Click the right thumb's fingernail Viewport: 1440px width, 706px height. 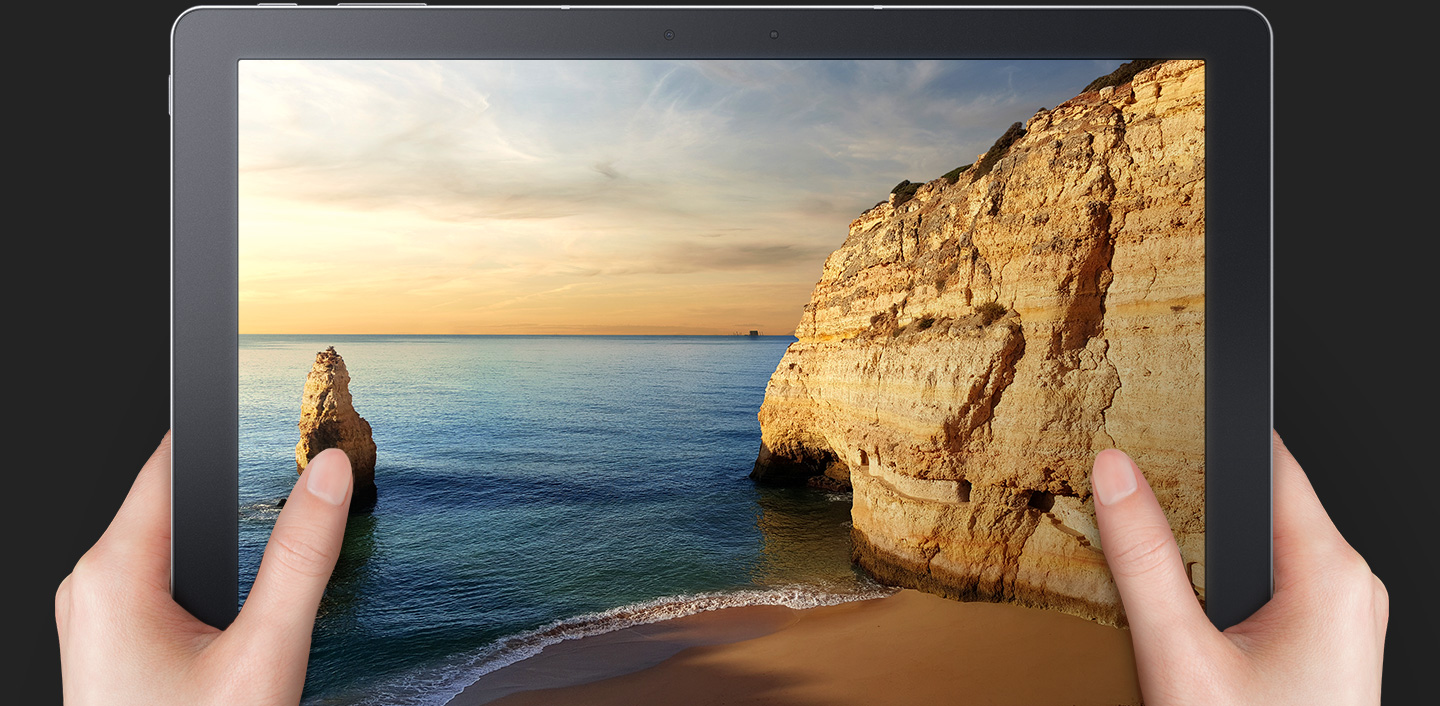(1113, 477)
